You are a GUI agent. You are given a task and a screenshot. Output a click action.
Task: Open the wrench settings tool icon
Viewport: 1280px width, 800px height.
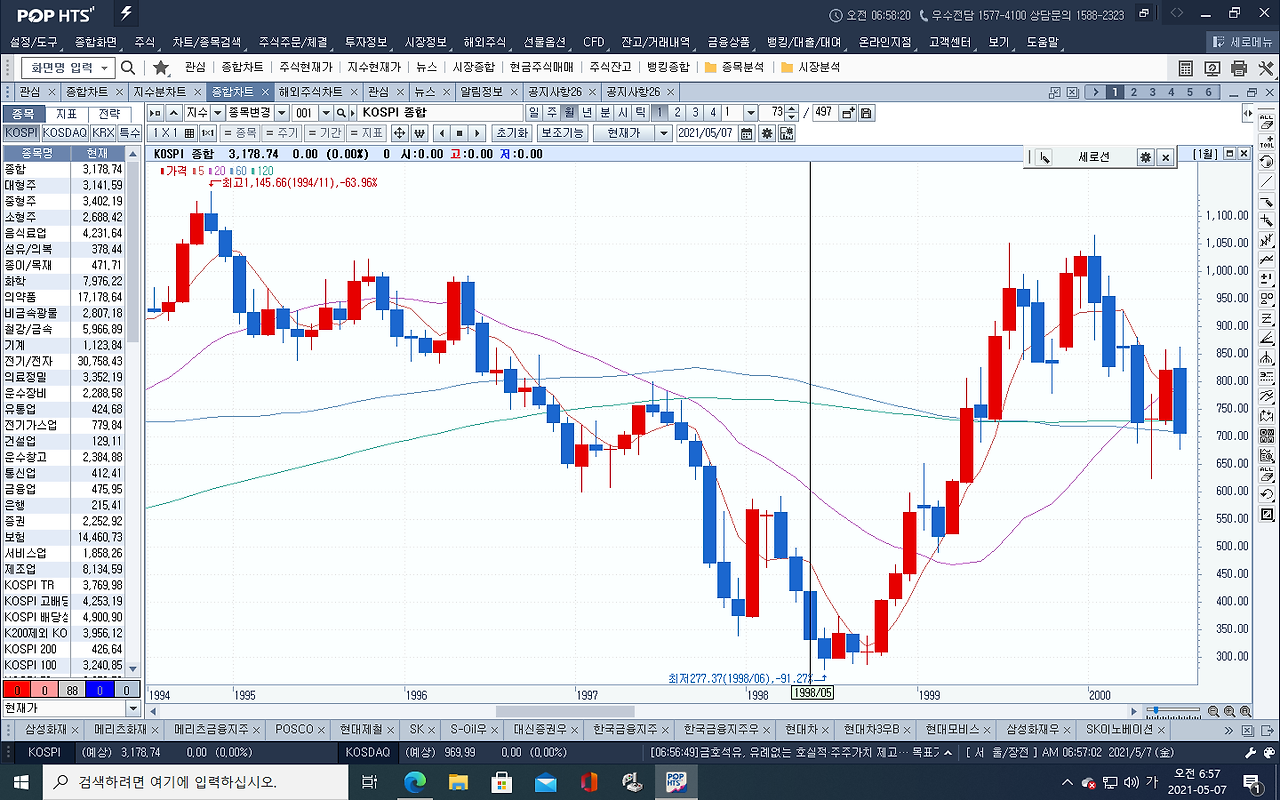(x=1265, y=68)
